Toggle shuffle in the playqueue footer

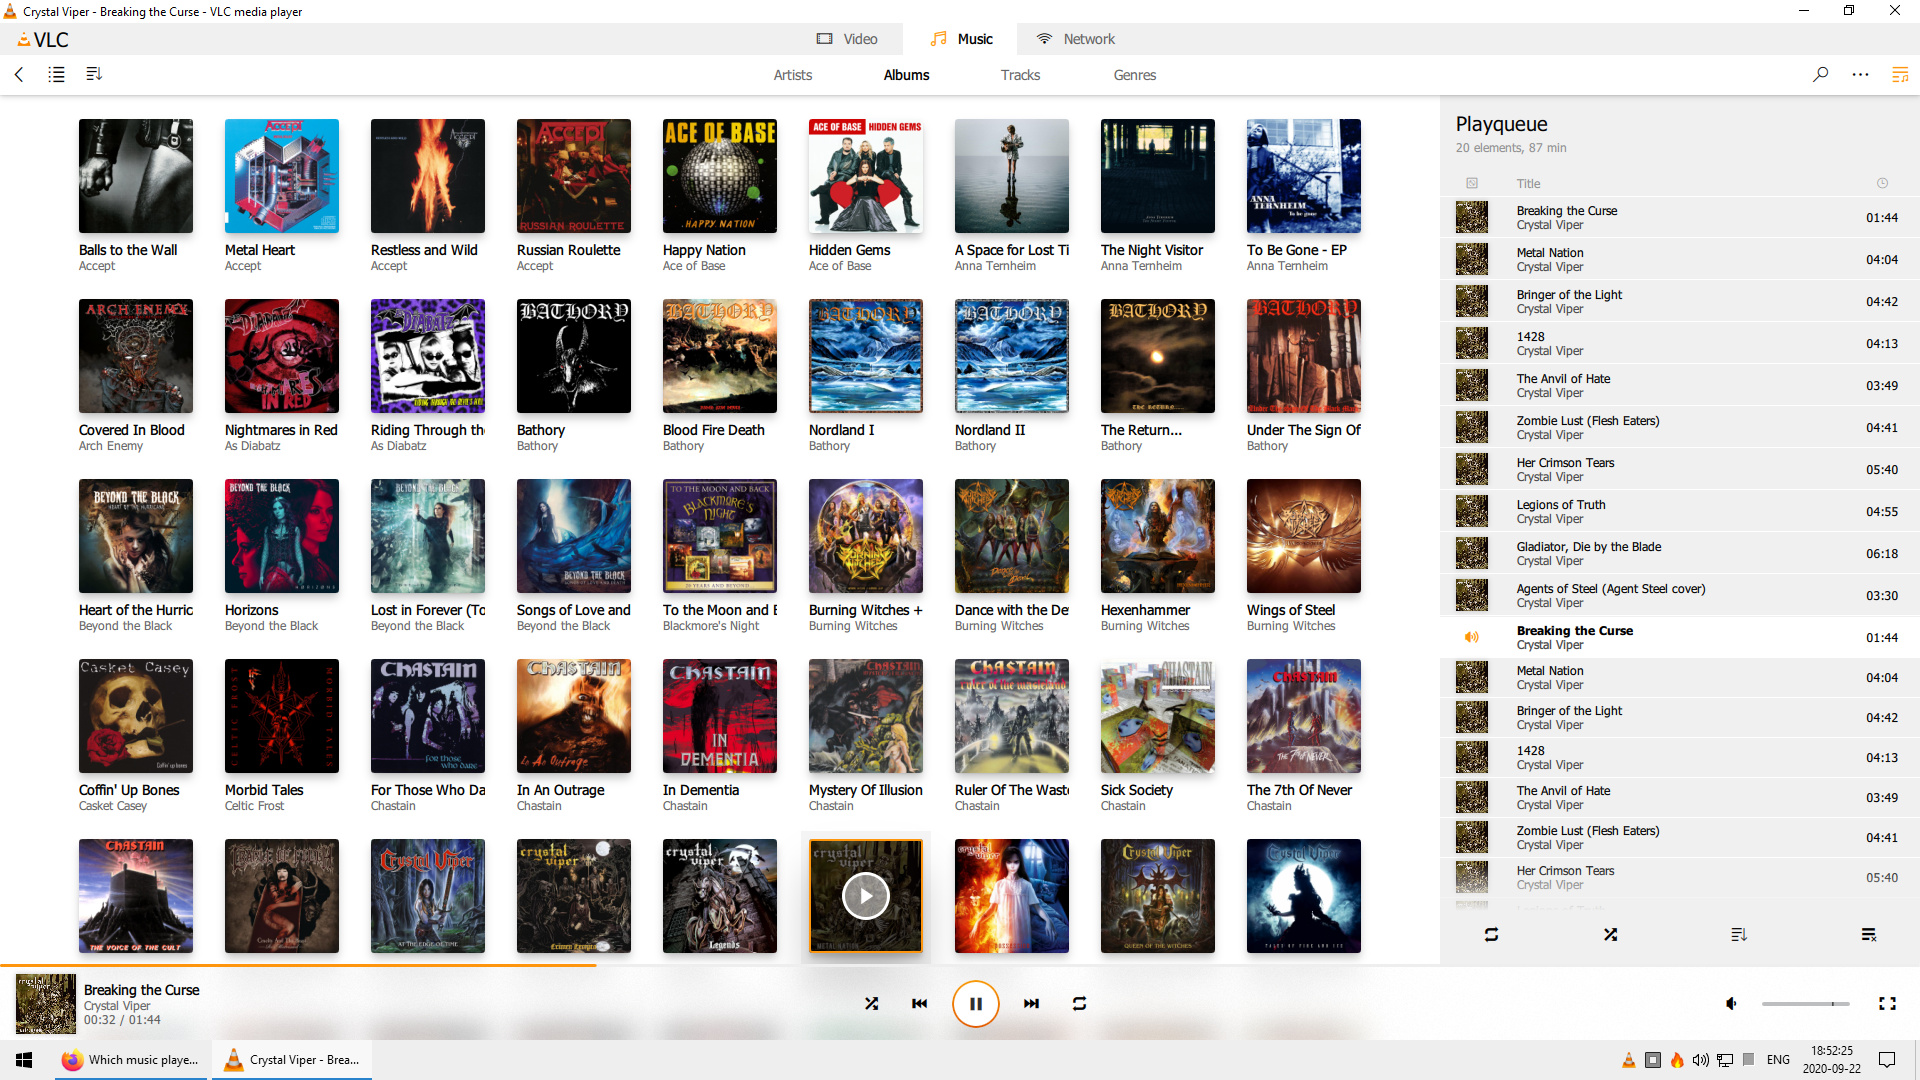(x=1610, y=934)
